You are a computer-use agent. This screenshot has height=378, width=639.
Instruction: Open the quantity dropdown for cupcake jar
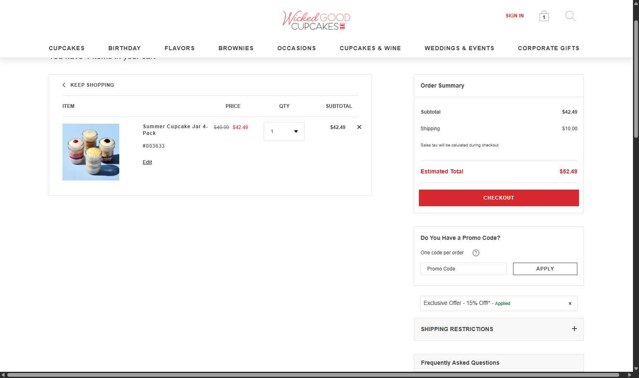[284, 132]
